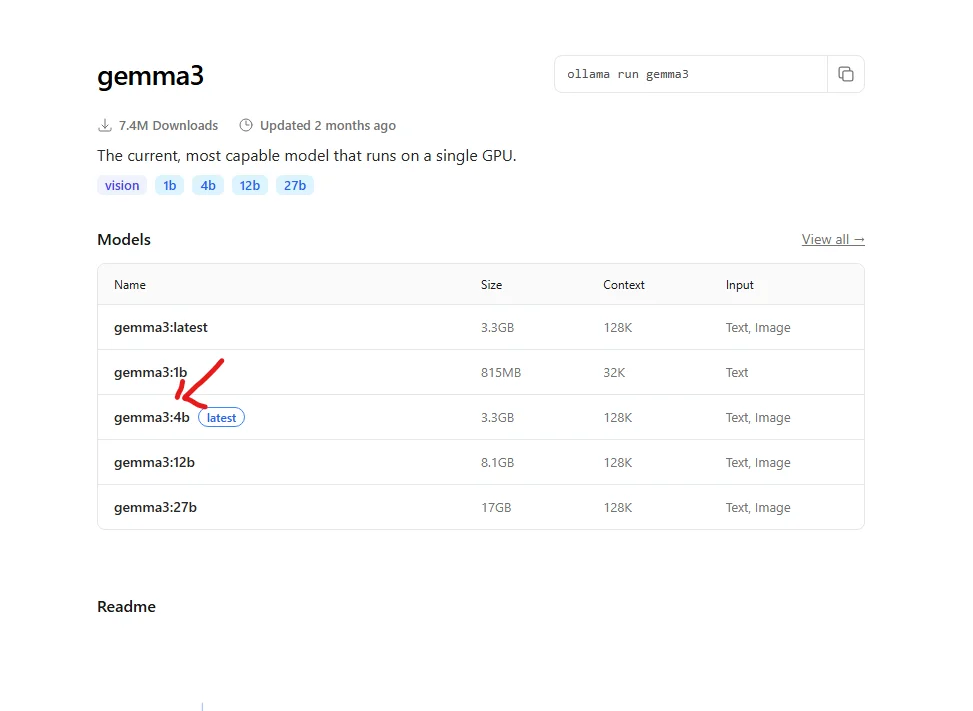Open the gemma3:latest model row

[x=481, y=327]
